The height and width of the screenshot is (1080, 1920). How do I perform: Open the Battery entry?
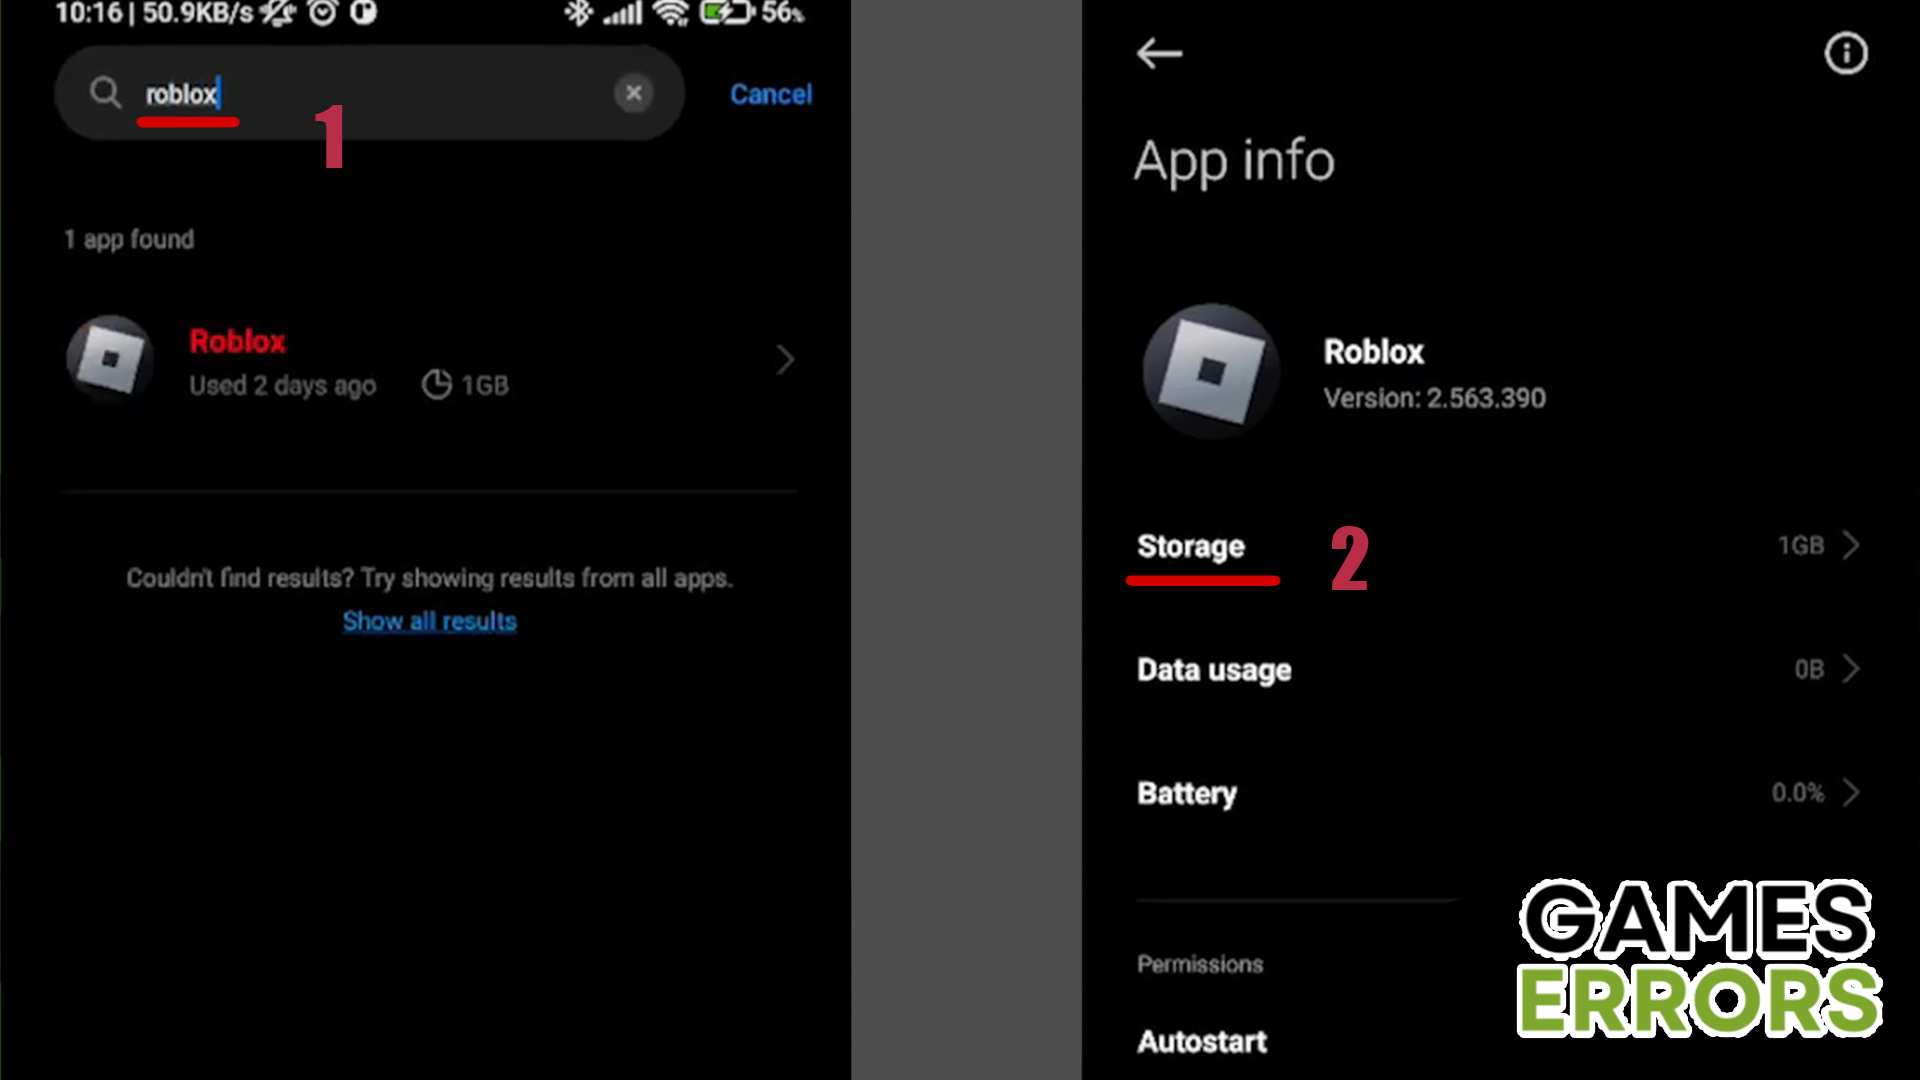tap(1498, 793)
